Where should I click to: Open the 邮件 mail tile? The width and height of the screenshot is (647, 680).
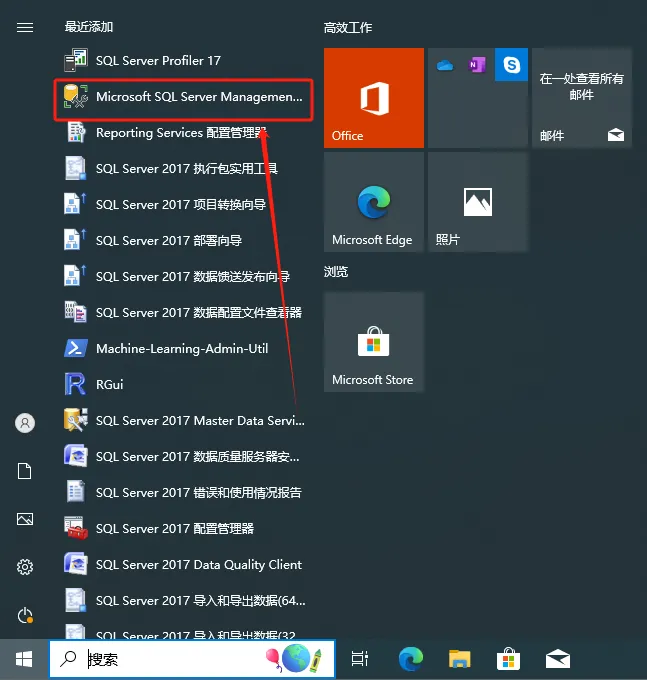point(582,98)
